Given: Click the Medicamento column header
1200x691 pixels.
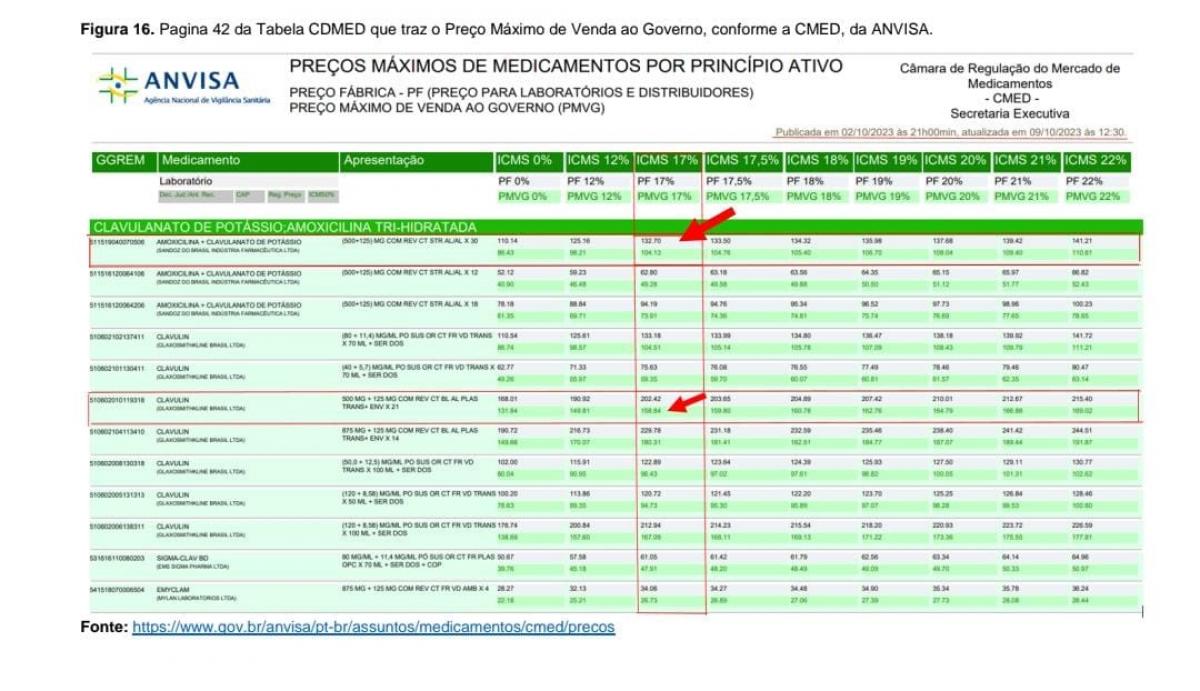Looking at the screenshot, I should pyautogui.click(x=200, y=160).
